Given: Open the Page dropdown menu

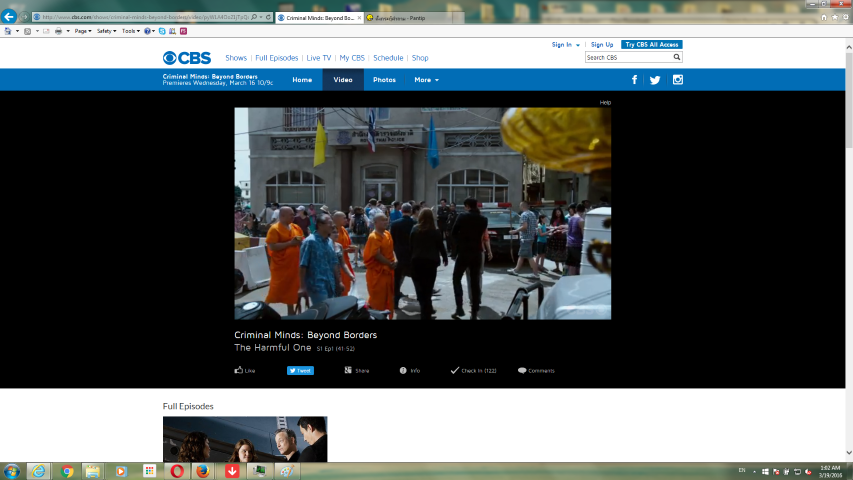Looking at the screenshot, I should [83, 31].
